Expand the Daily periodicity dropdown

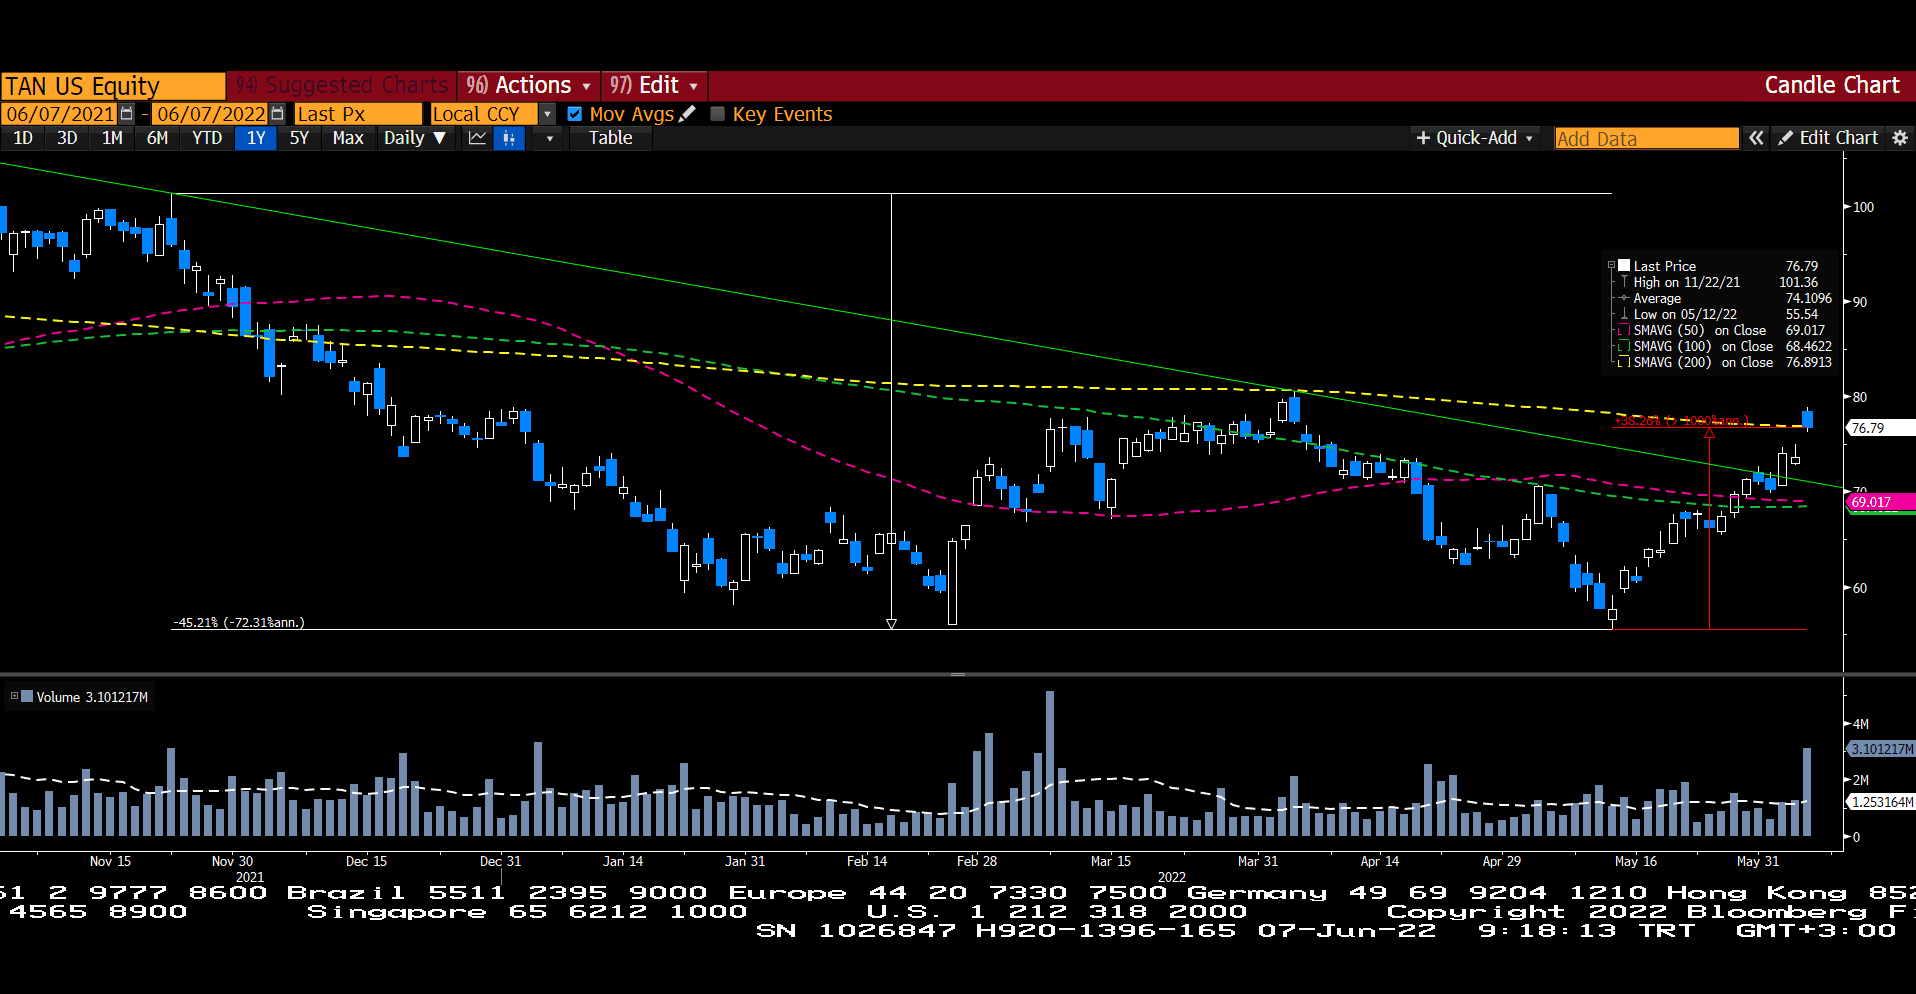(415, 138)
